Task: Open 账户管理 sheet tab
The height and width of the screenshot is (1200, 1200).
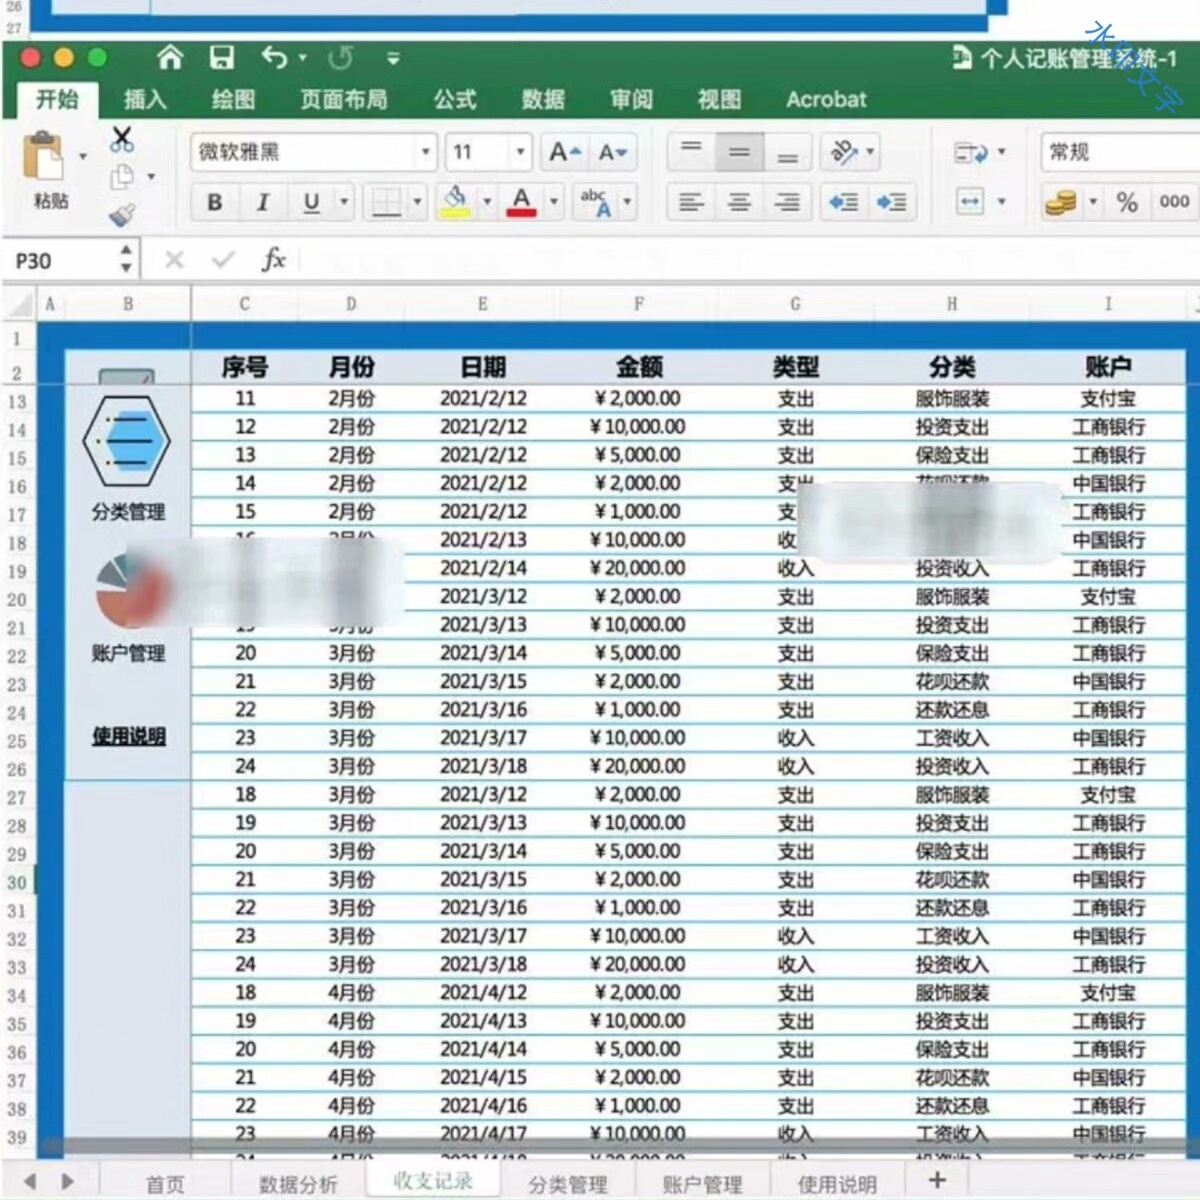Action: [702, 1184]
